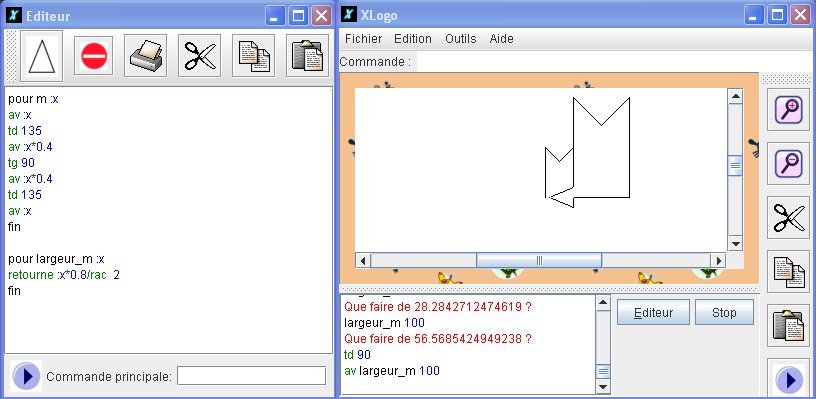The width and height of the screenshot is (816, 399).
Task: Click the history panel down scroll arrow
Action: [603, 387]
